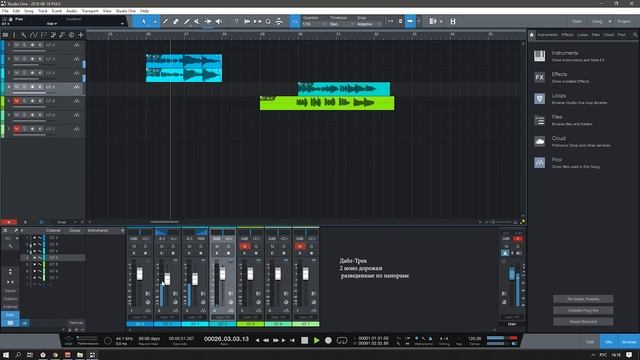Start playback with the green Play button
Image resolution: width=640 pixels, height=360 pixels.
[x=316, y=340]
